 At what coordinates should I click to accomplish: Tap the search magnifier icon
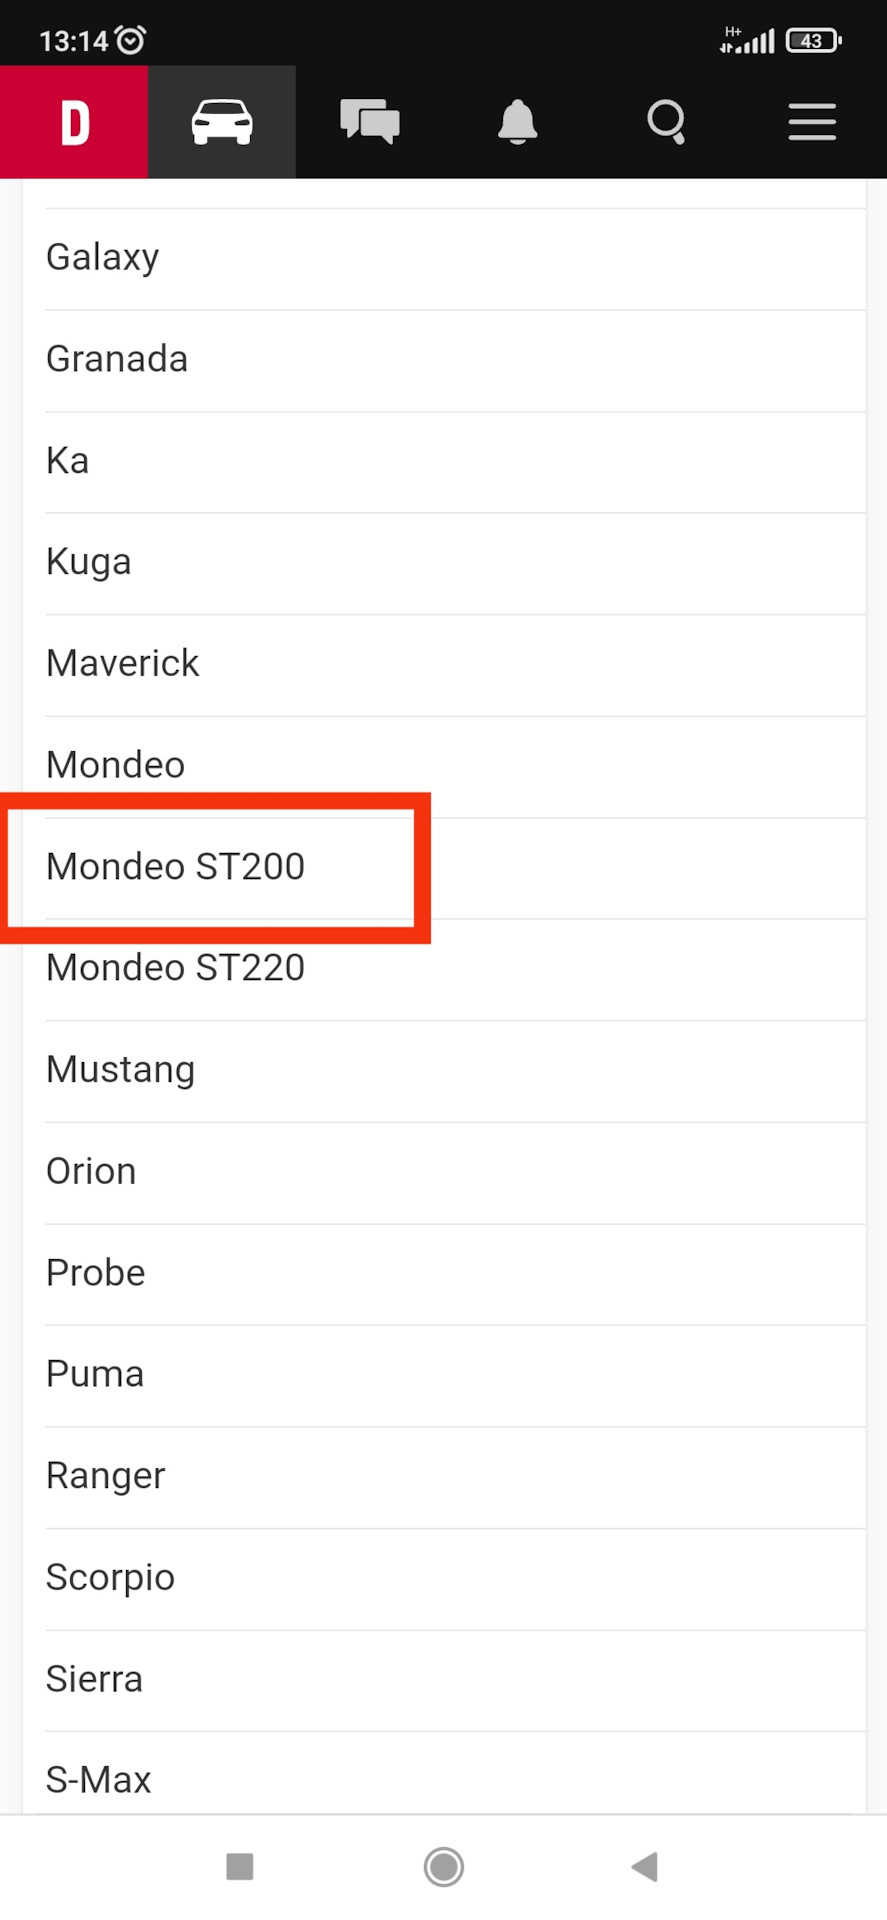pos(665,122)
